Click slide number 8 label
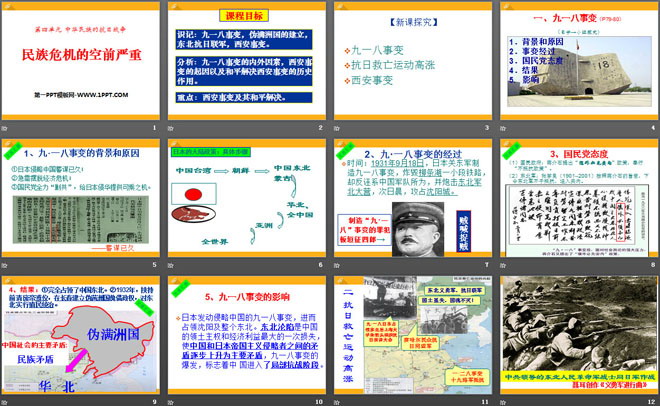 pos(653,265)
